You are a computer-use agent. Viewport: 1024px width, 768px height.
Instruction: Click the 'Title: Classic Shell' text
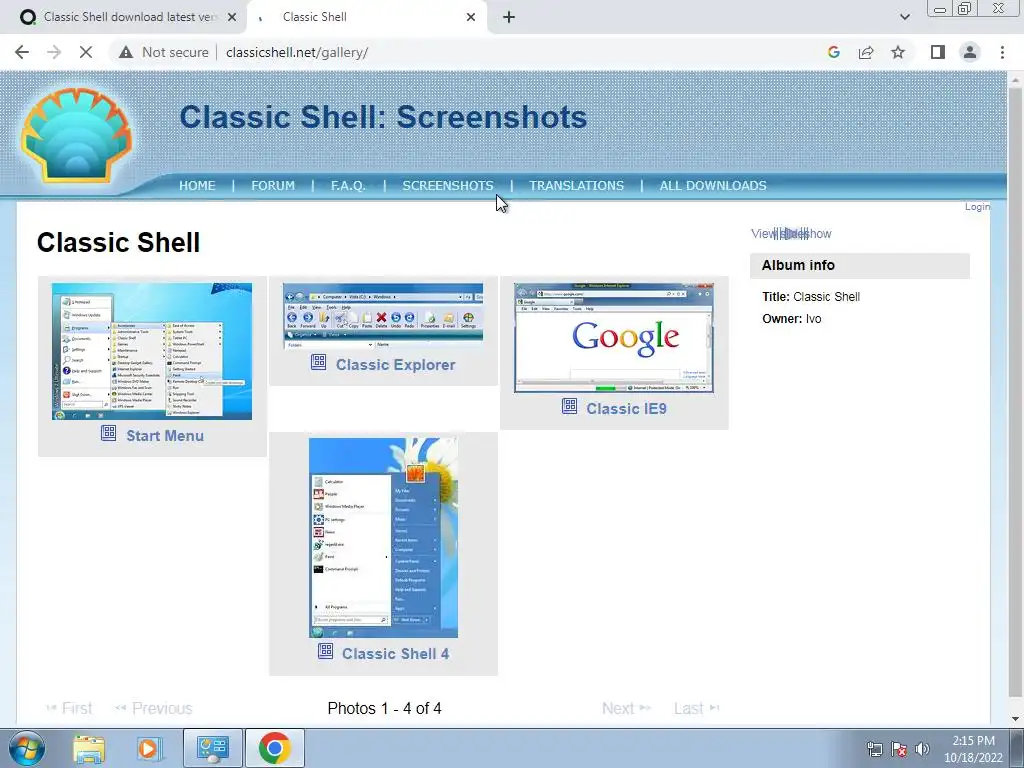coord(810,296)
